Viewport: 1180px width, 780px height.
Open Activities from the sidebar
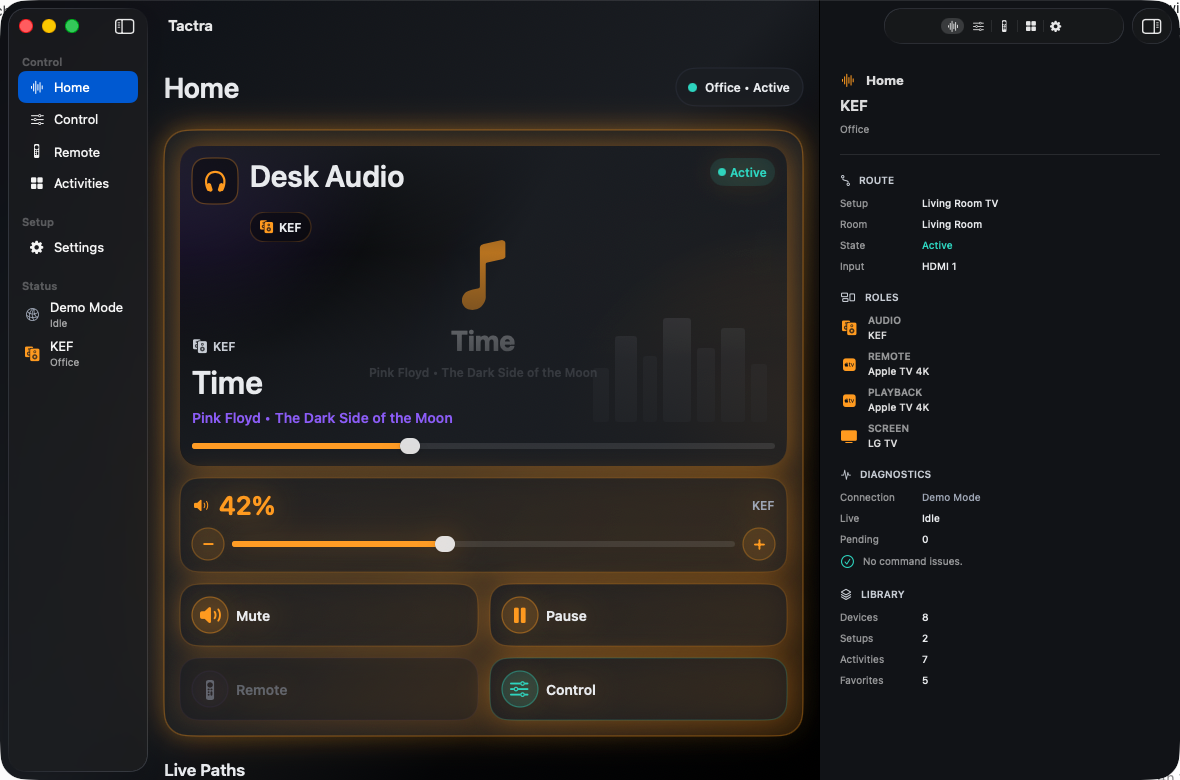(78, 184)
